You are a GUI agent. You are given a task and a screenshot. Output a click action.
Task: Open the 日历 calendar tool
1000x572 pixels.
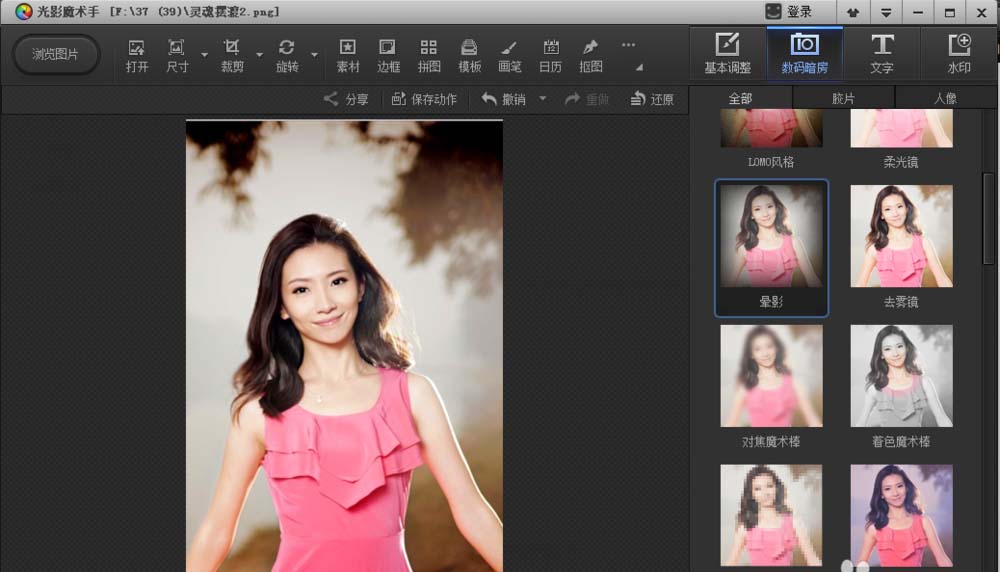coord(550,55)
